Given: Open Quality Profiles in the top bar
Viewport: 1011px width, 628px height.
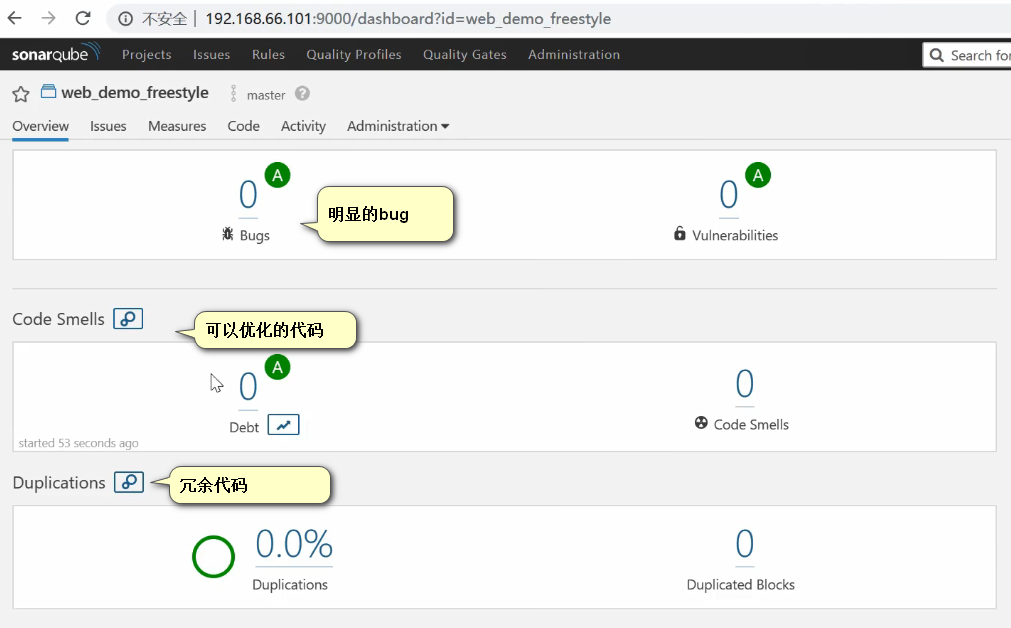Looking at the screenshot, I should 354,55.
